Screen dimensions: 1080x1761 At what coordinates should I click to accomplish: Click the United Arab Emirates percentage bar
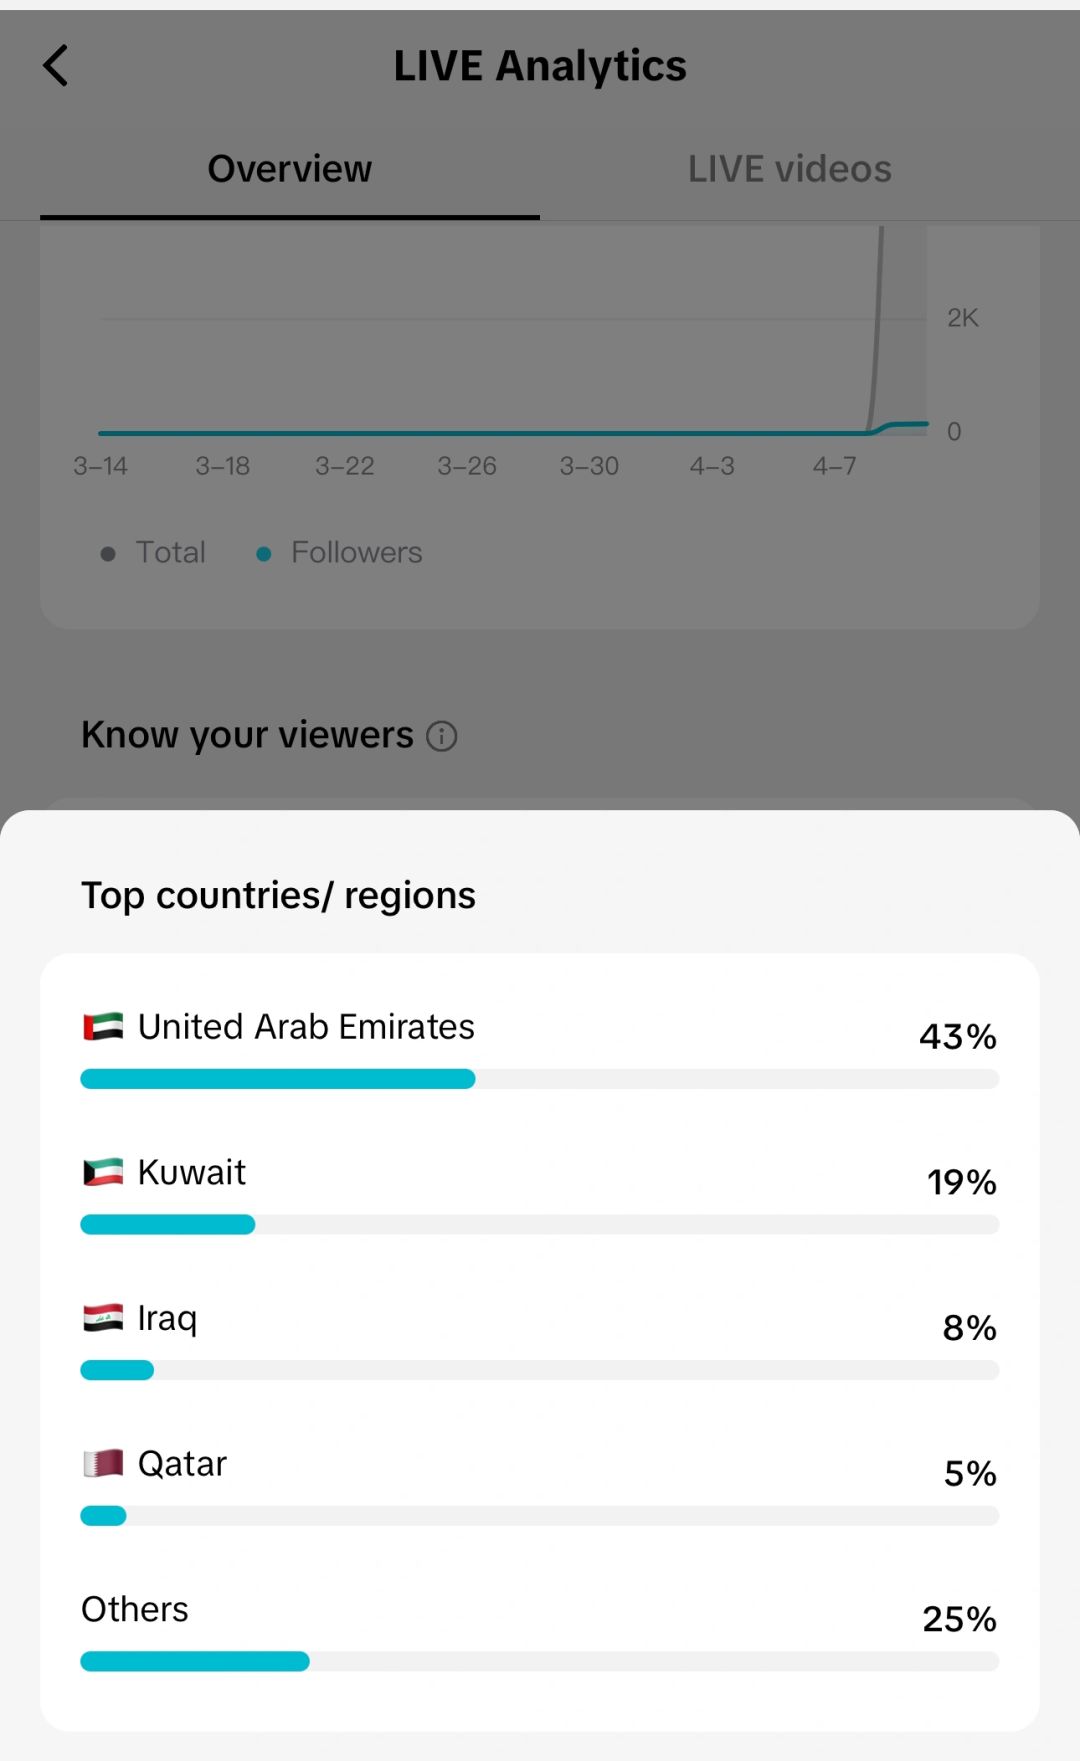click(540, 1079)
